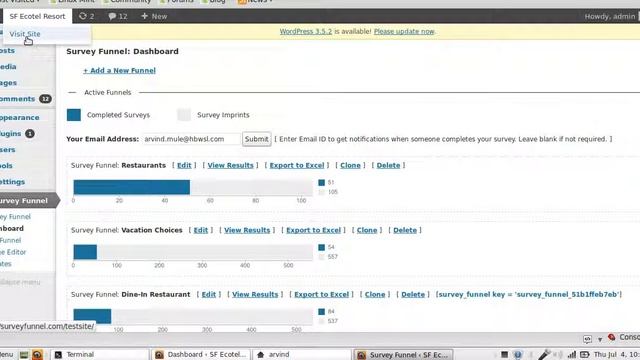Click the Restaurants blue progress bar
Screen dimensions: 640x360
pos(131,187)
